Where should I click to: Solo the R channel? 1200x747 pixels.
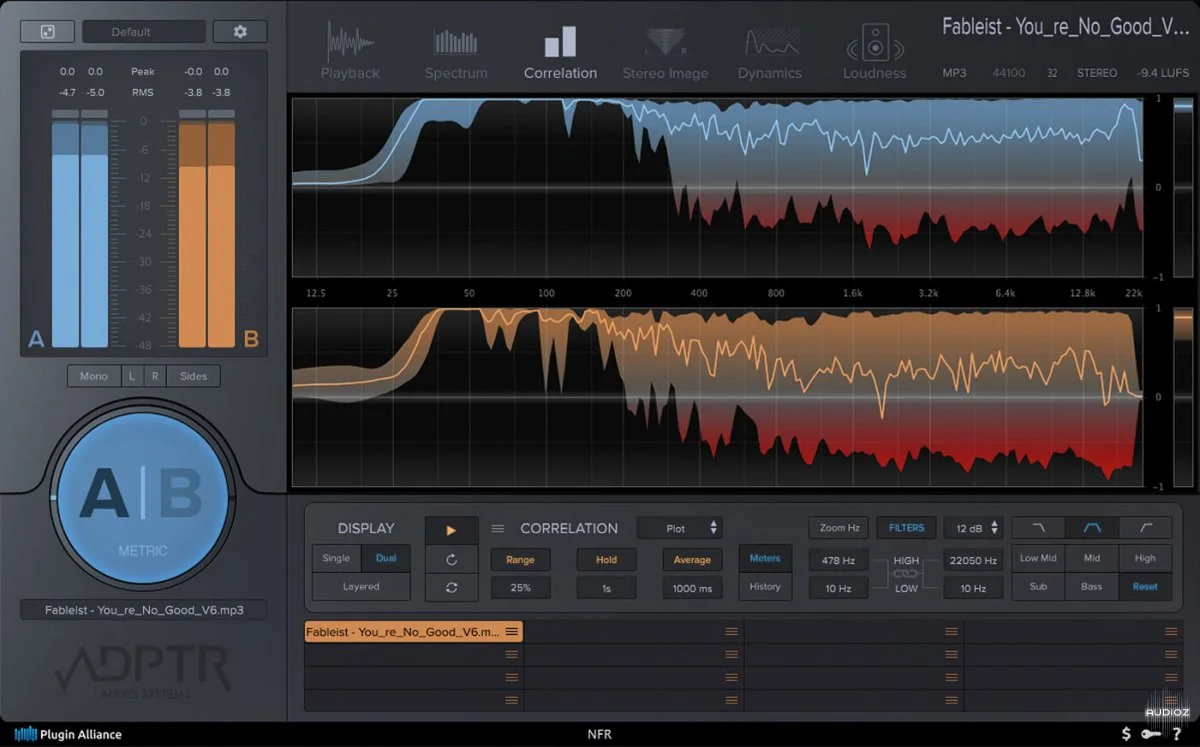154,377
